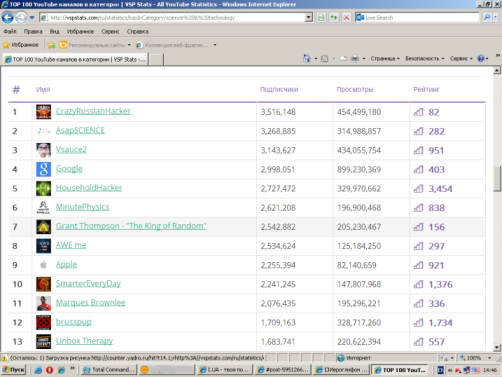Add page to favorites bar star icon
502x377 pixels.
tap(51, 45)
